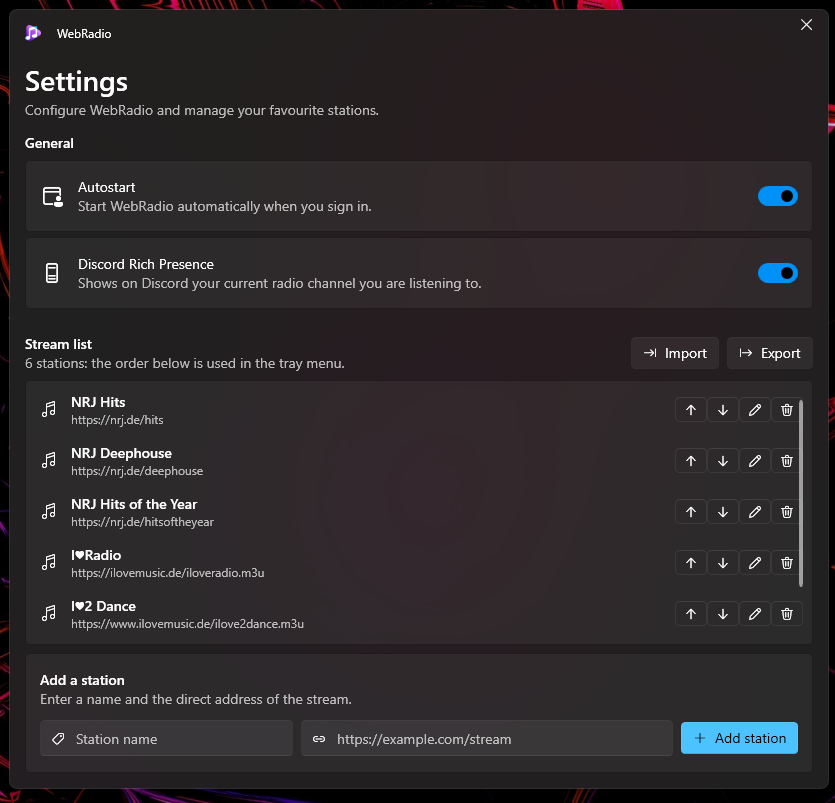Edit the I♥2 Dance station

[x=755, y=614]
